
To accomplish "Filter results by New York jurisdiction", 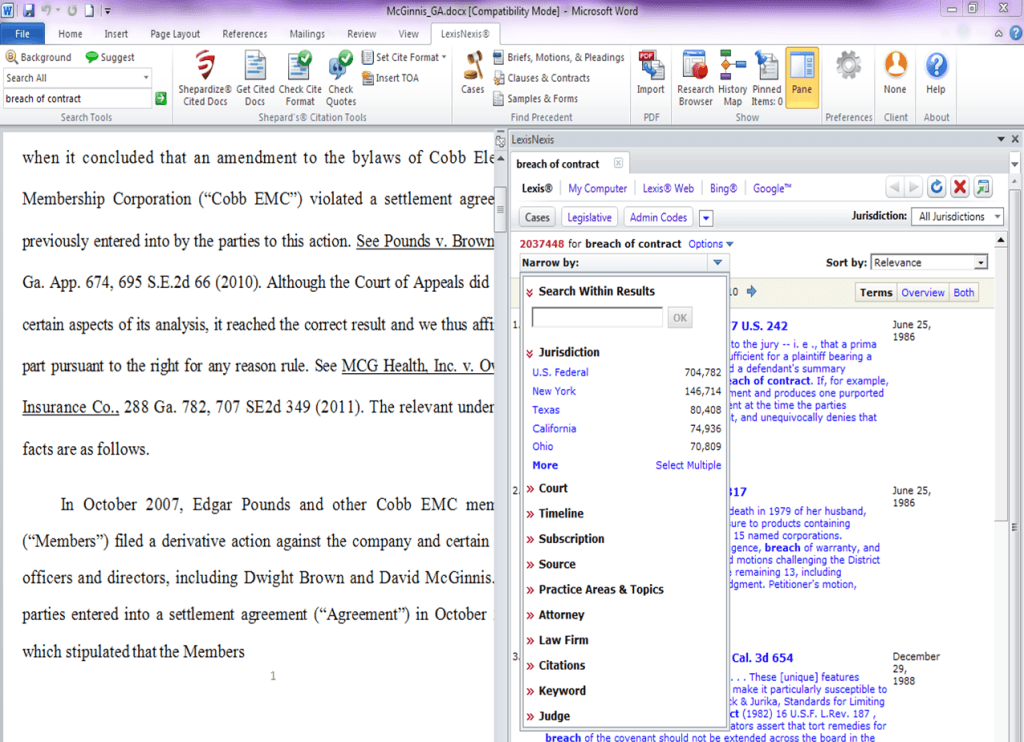I will pyautogui.click(x=554, y=391).
